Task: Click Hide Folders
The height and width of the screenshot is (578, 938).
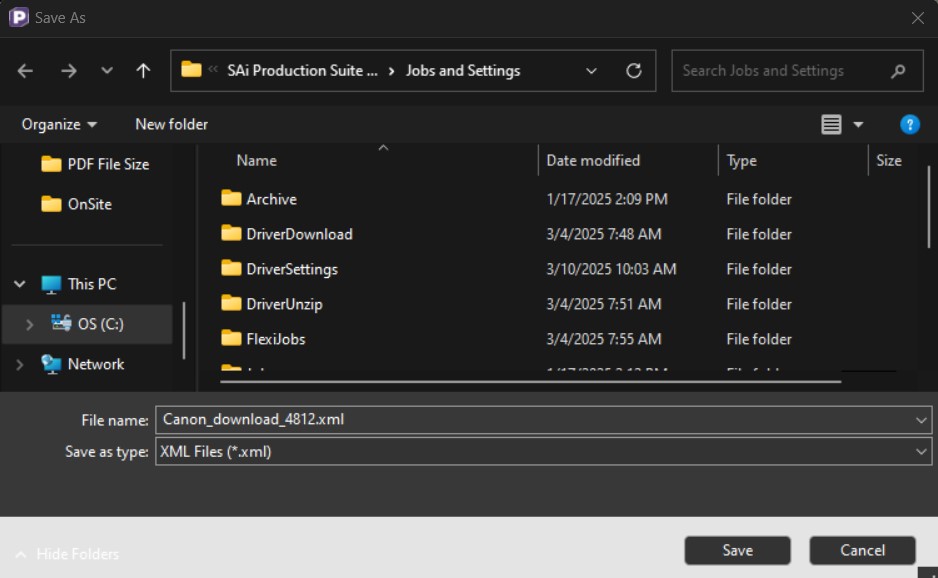Action: click(67, 554)
